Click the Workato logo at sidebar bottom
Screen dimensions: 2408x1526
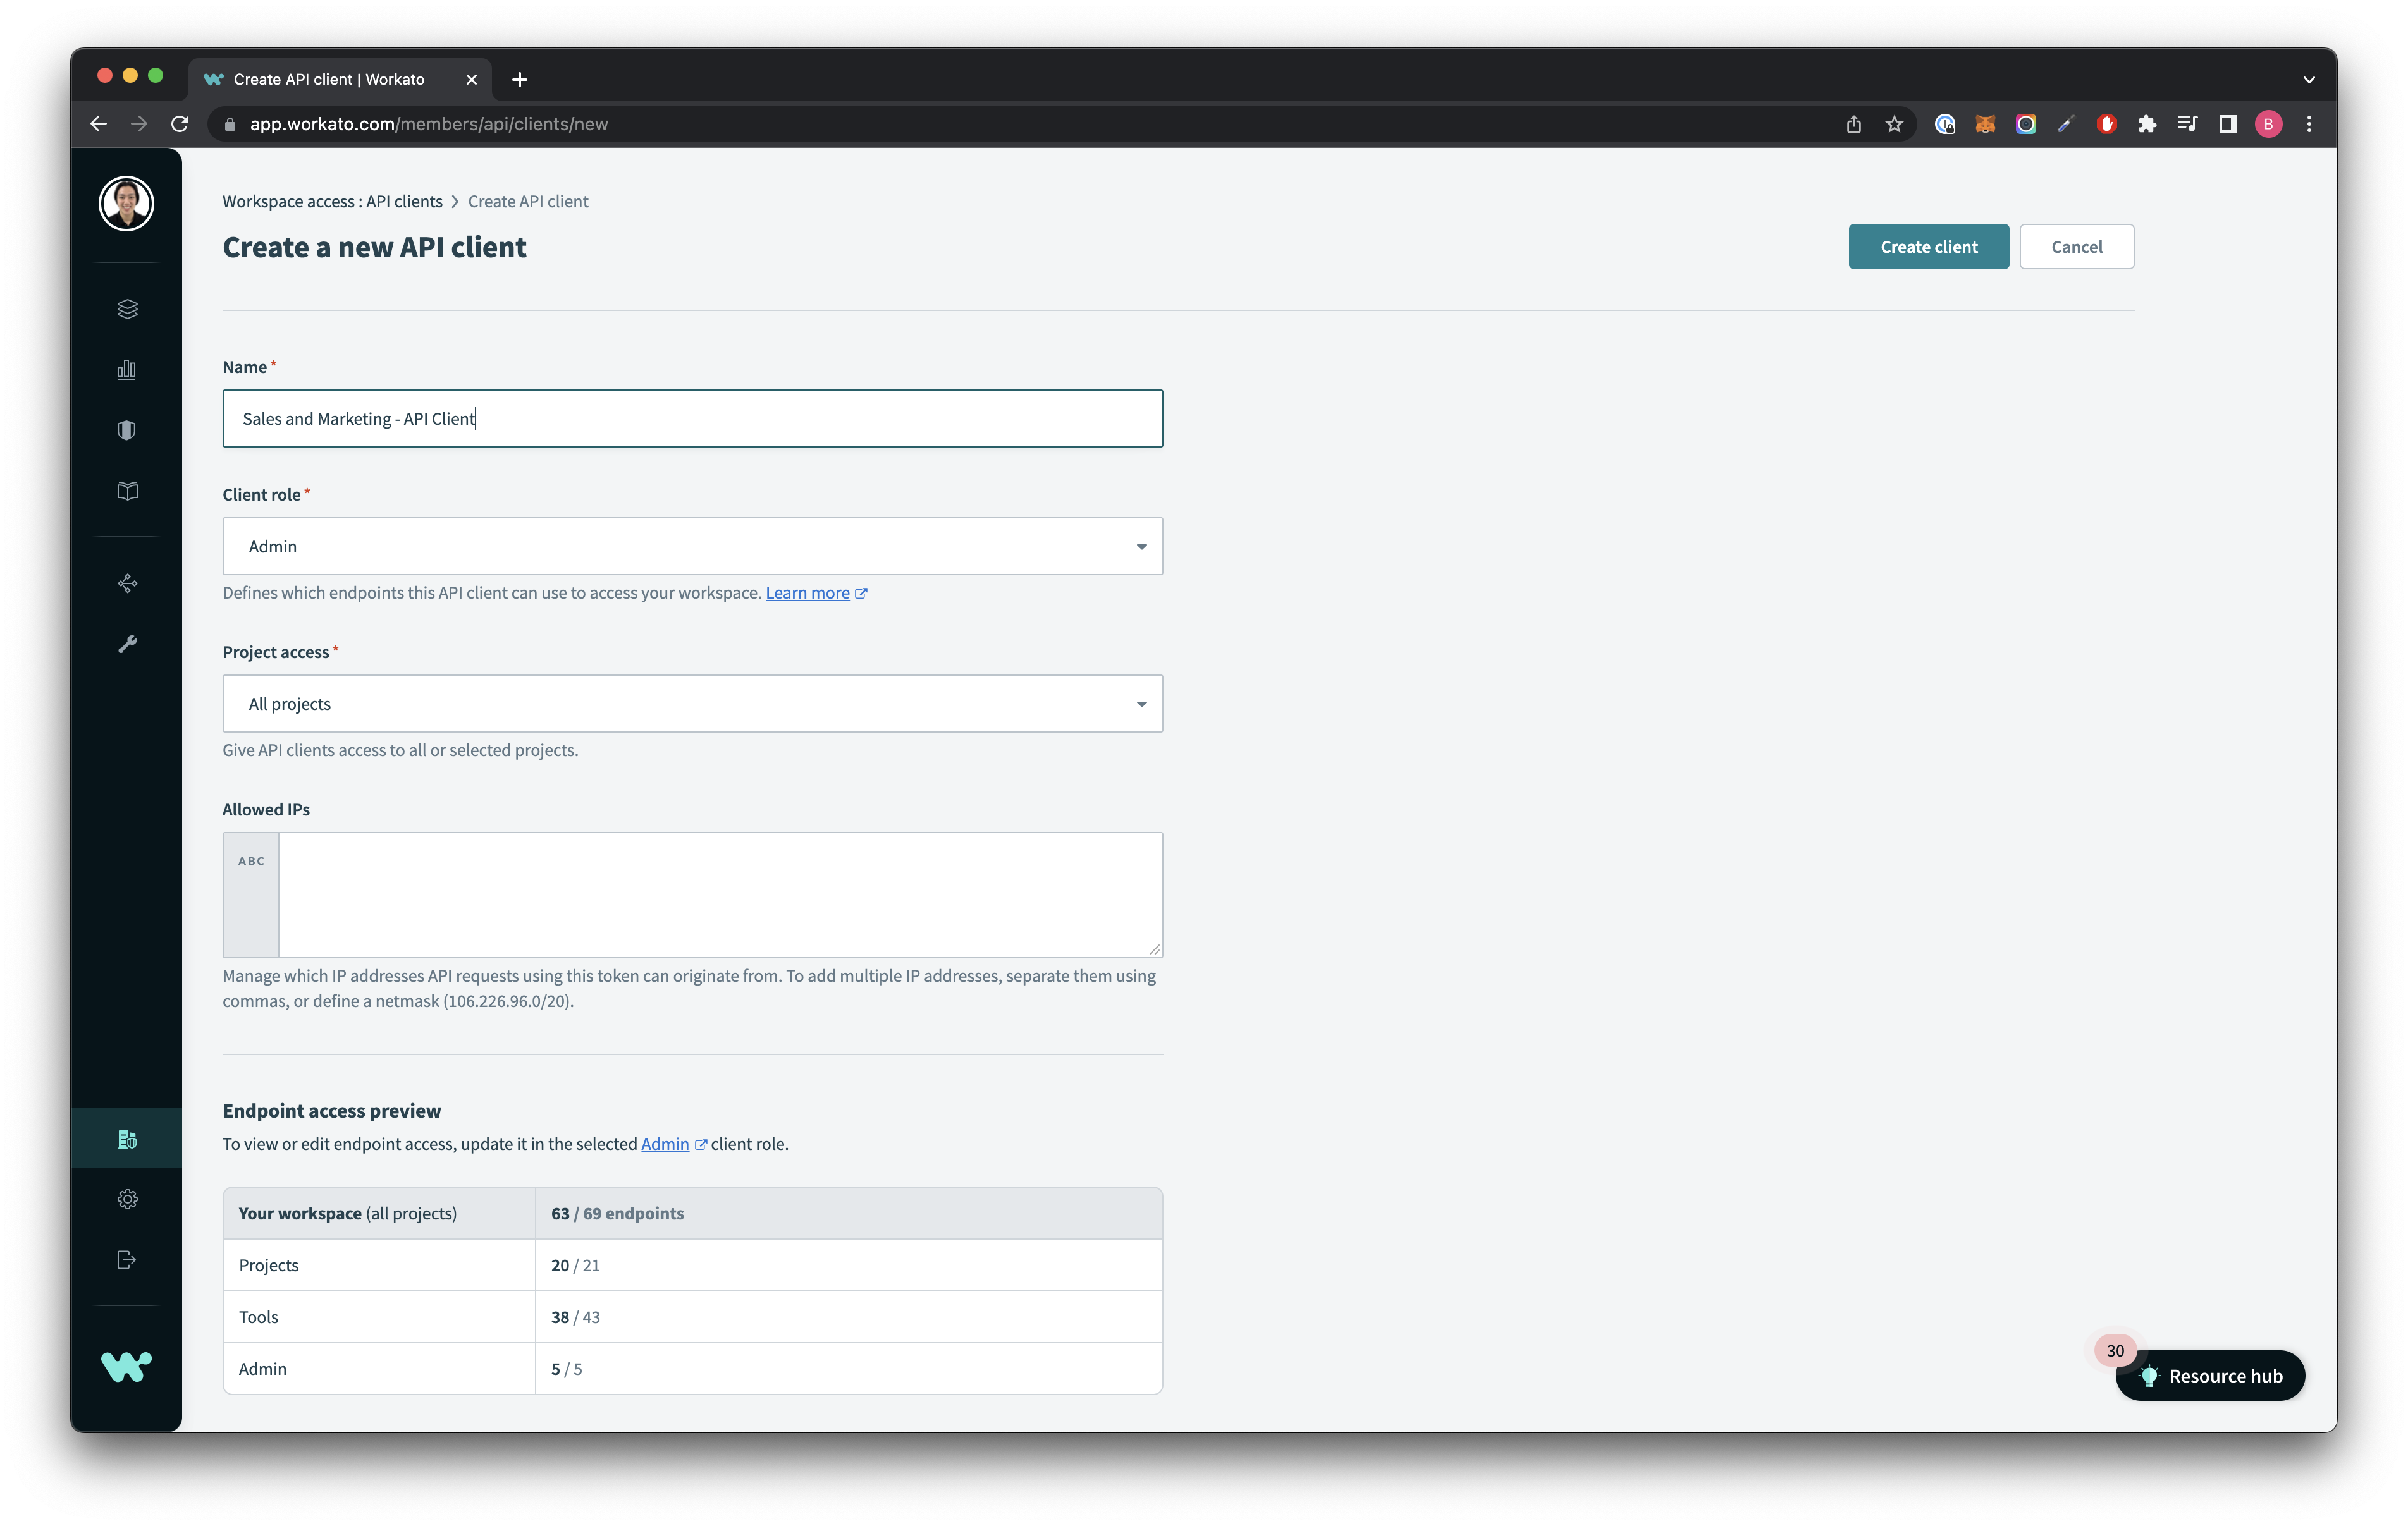click(x=127, y=1366)
